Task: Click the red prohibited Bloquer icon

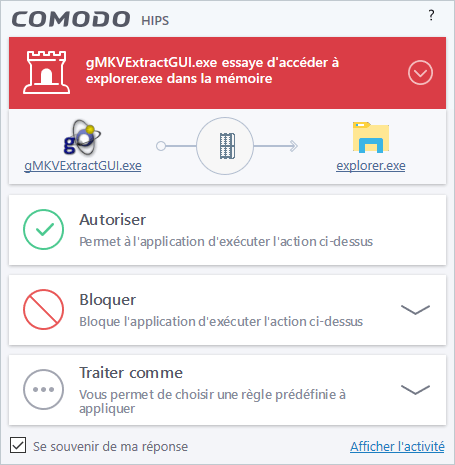Action: [43, 309]
